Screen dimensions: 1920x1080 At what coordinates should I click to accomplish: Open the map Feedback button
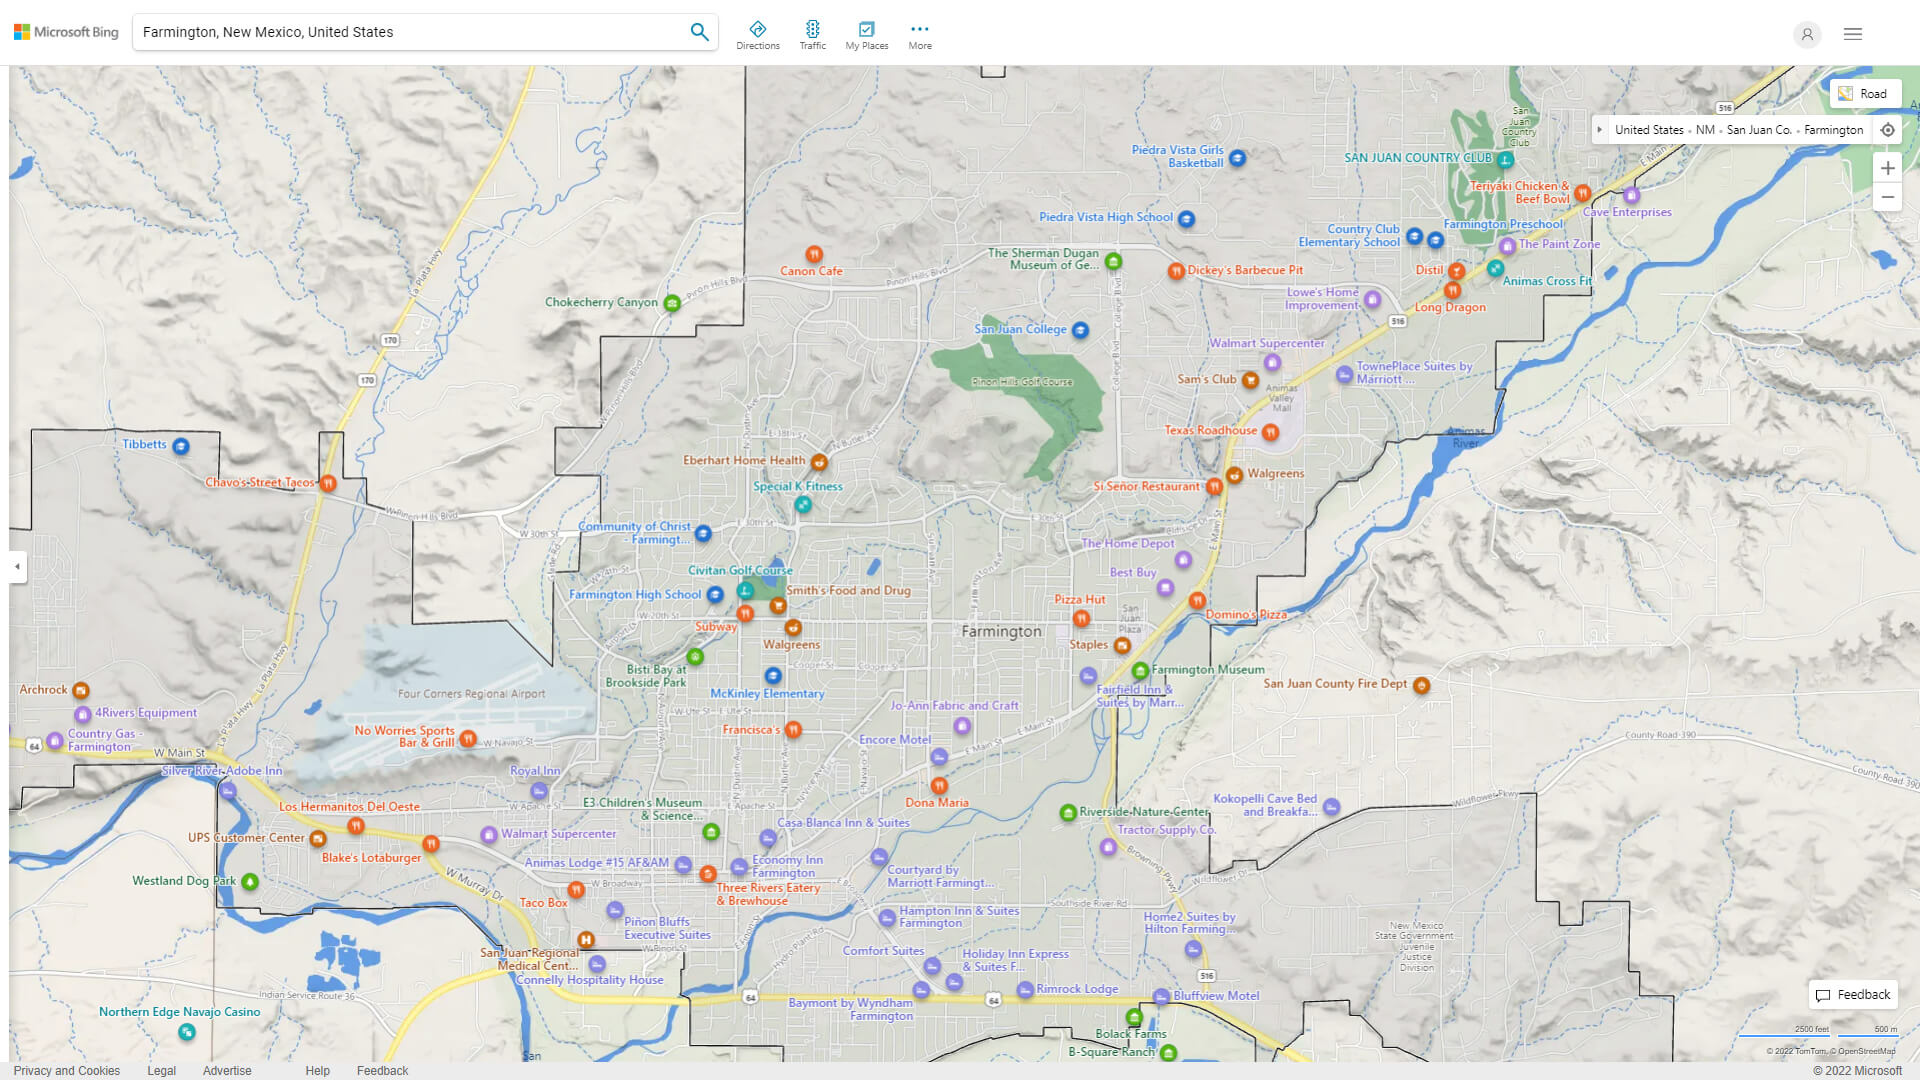click(x=1853, y=994)
